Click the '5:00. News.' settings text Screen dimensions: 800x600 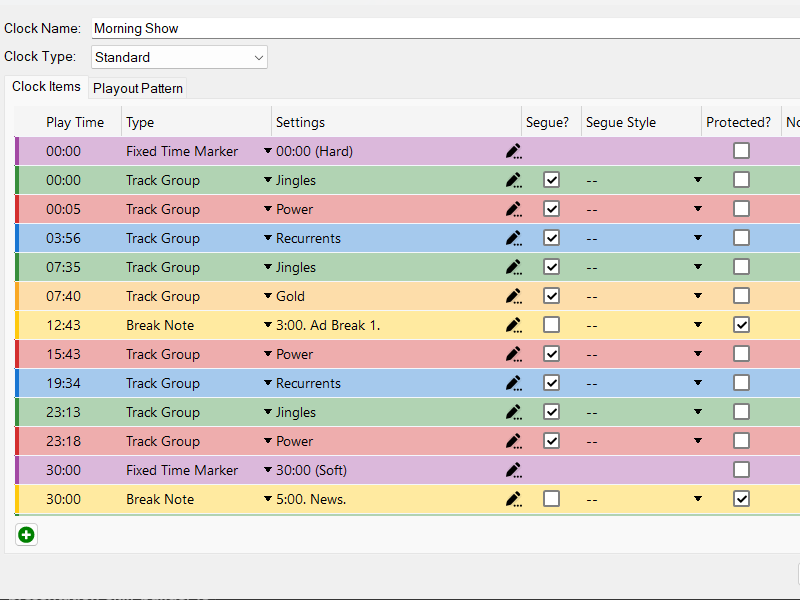311,499
